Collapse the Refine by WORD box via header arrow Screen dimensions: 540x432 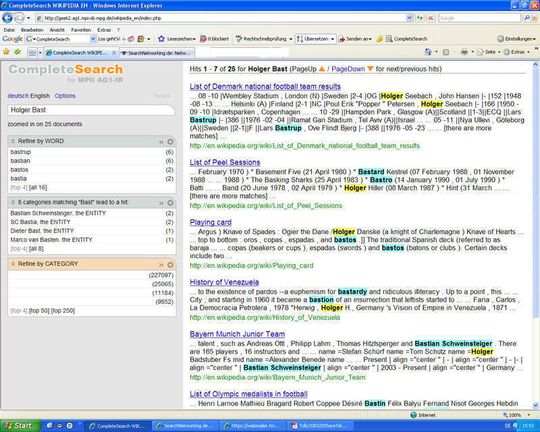13,141
